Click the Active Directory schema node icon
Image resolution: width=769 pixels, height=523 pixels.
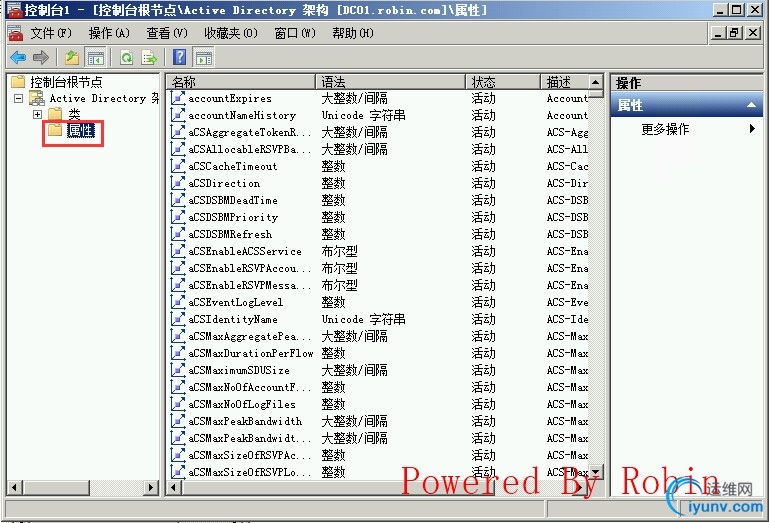(x=37, y=98)
